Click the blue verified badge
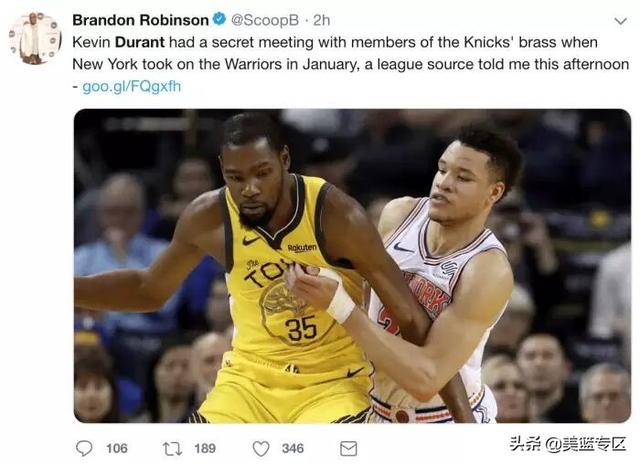Viewport: 640px width, 465px height. (x=220, y=19)
